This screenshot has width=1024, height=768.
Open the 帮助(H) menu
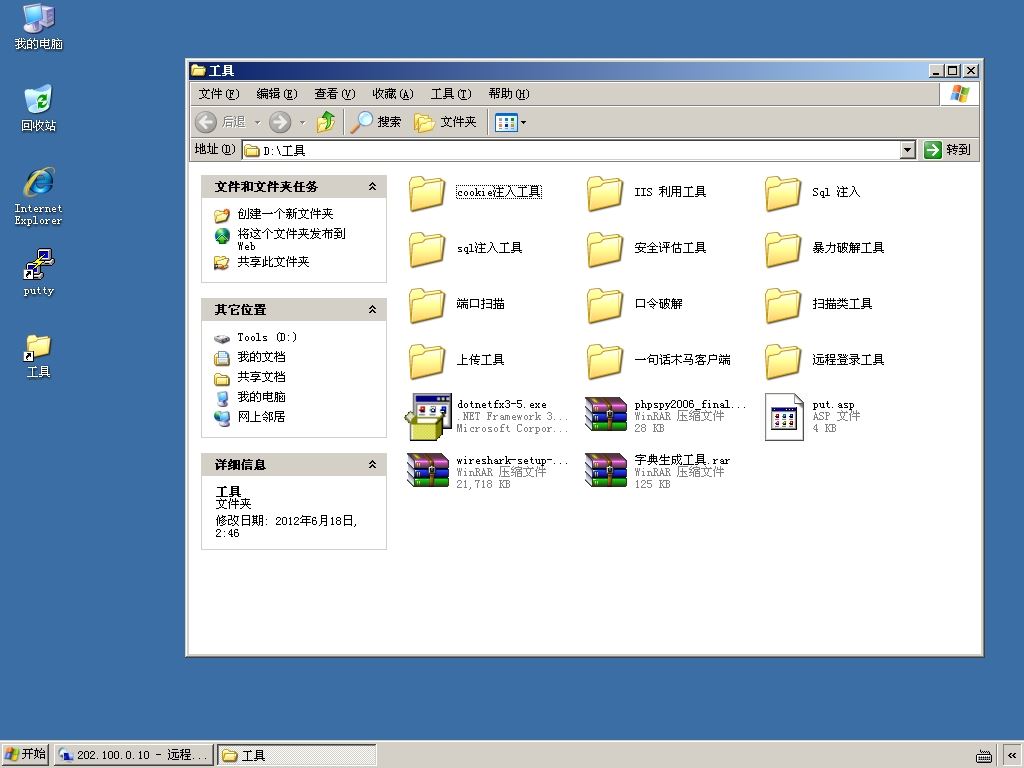pyautogui.click(x=509, y=94)
